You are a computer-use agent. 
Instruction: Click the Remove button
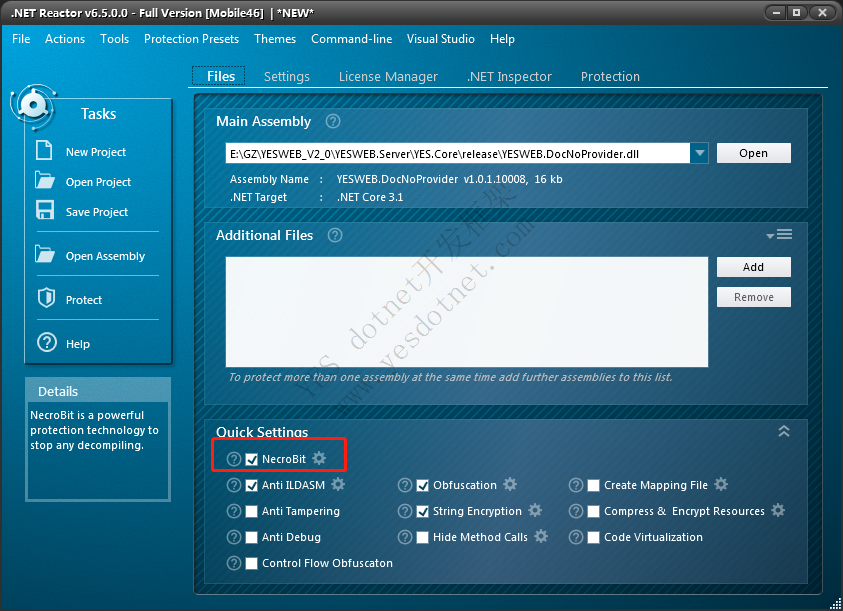coord(753,297)
